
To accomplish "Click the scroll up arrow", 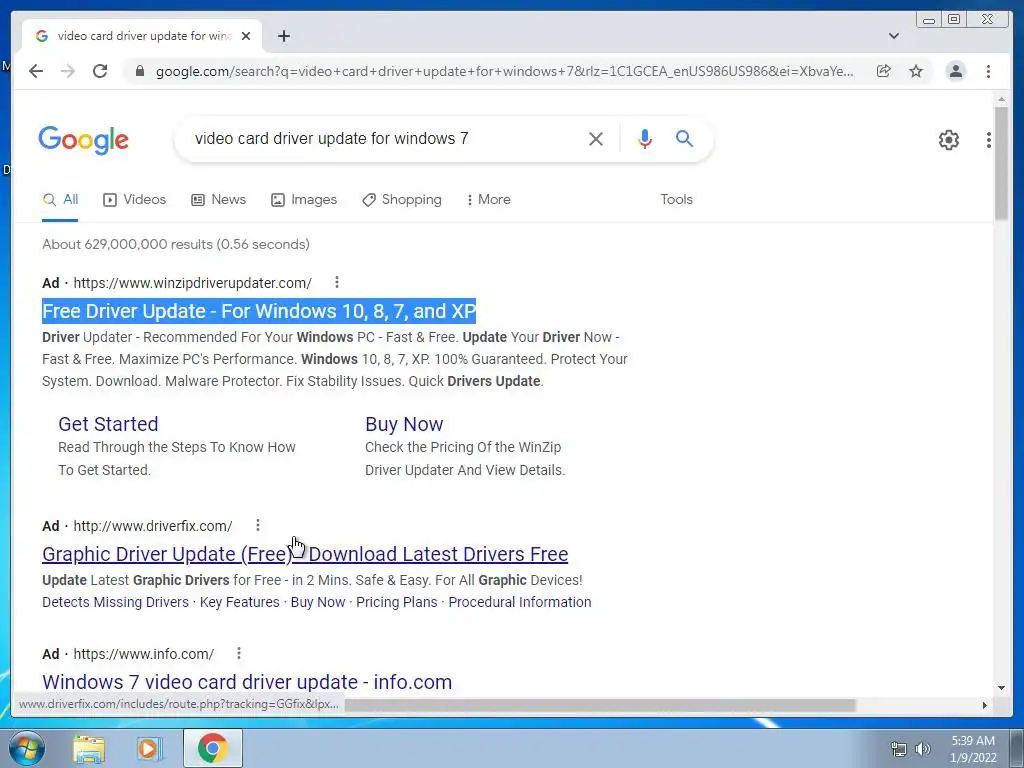I will 1001,99.
